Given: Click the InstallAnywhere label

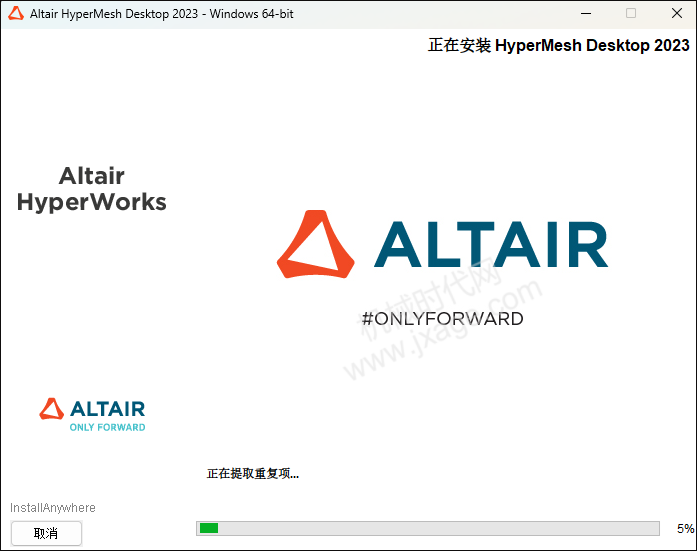Looking at the screenshot, I should [x=53, y=507].
